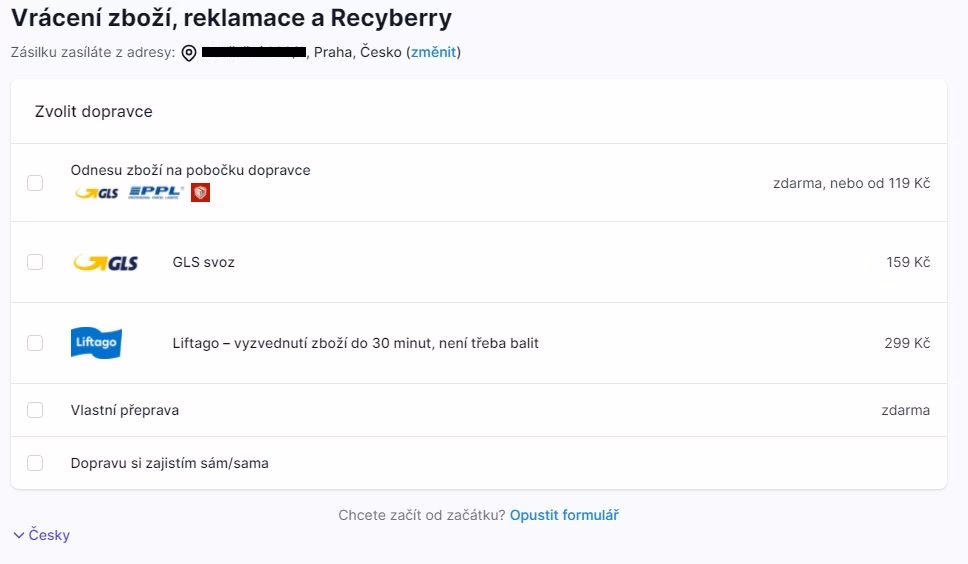Click the location pin icon next to address

pyautogui.click(x=189, y=52)
